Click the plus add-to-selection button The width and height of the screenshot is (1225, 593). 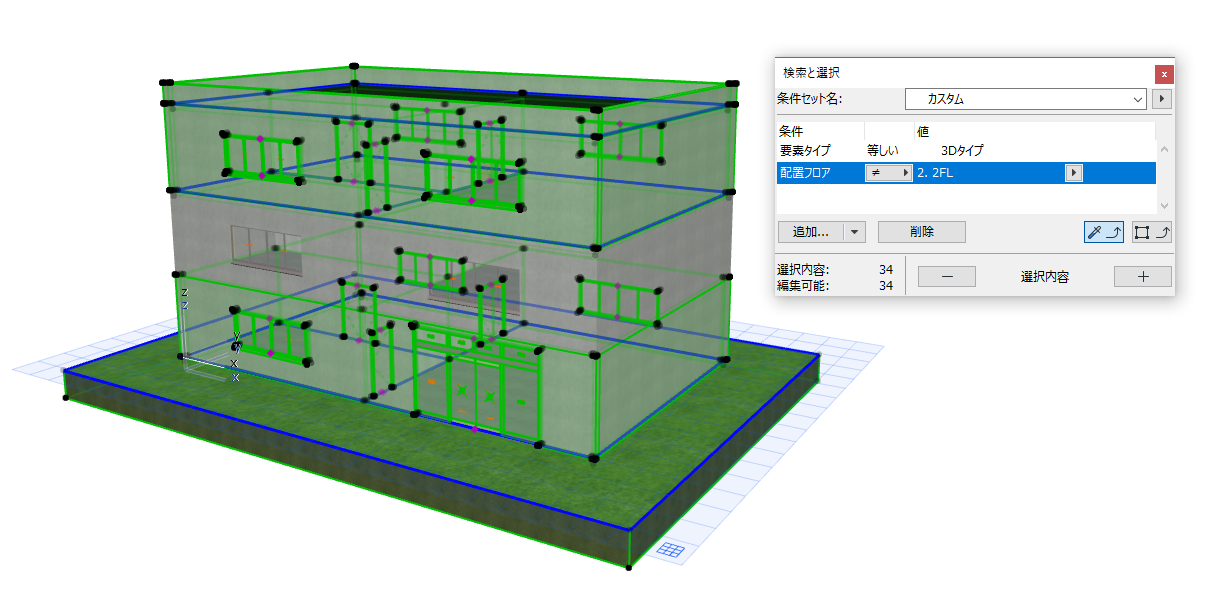click(x=1143, y=277)
